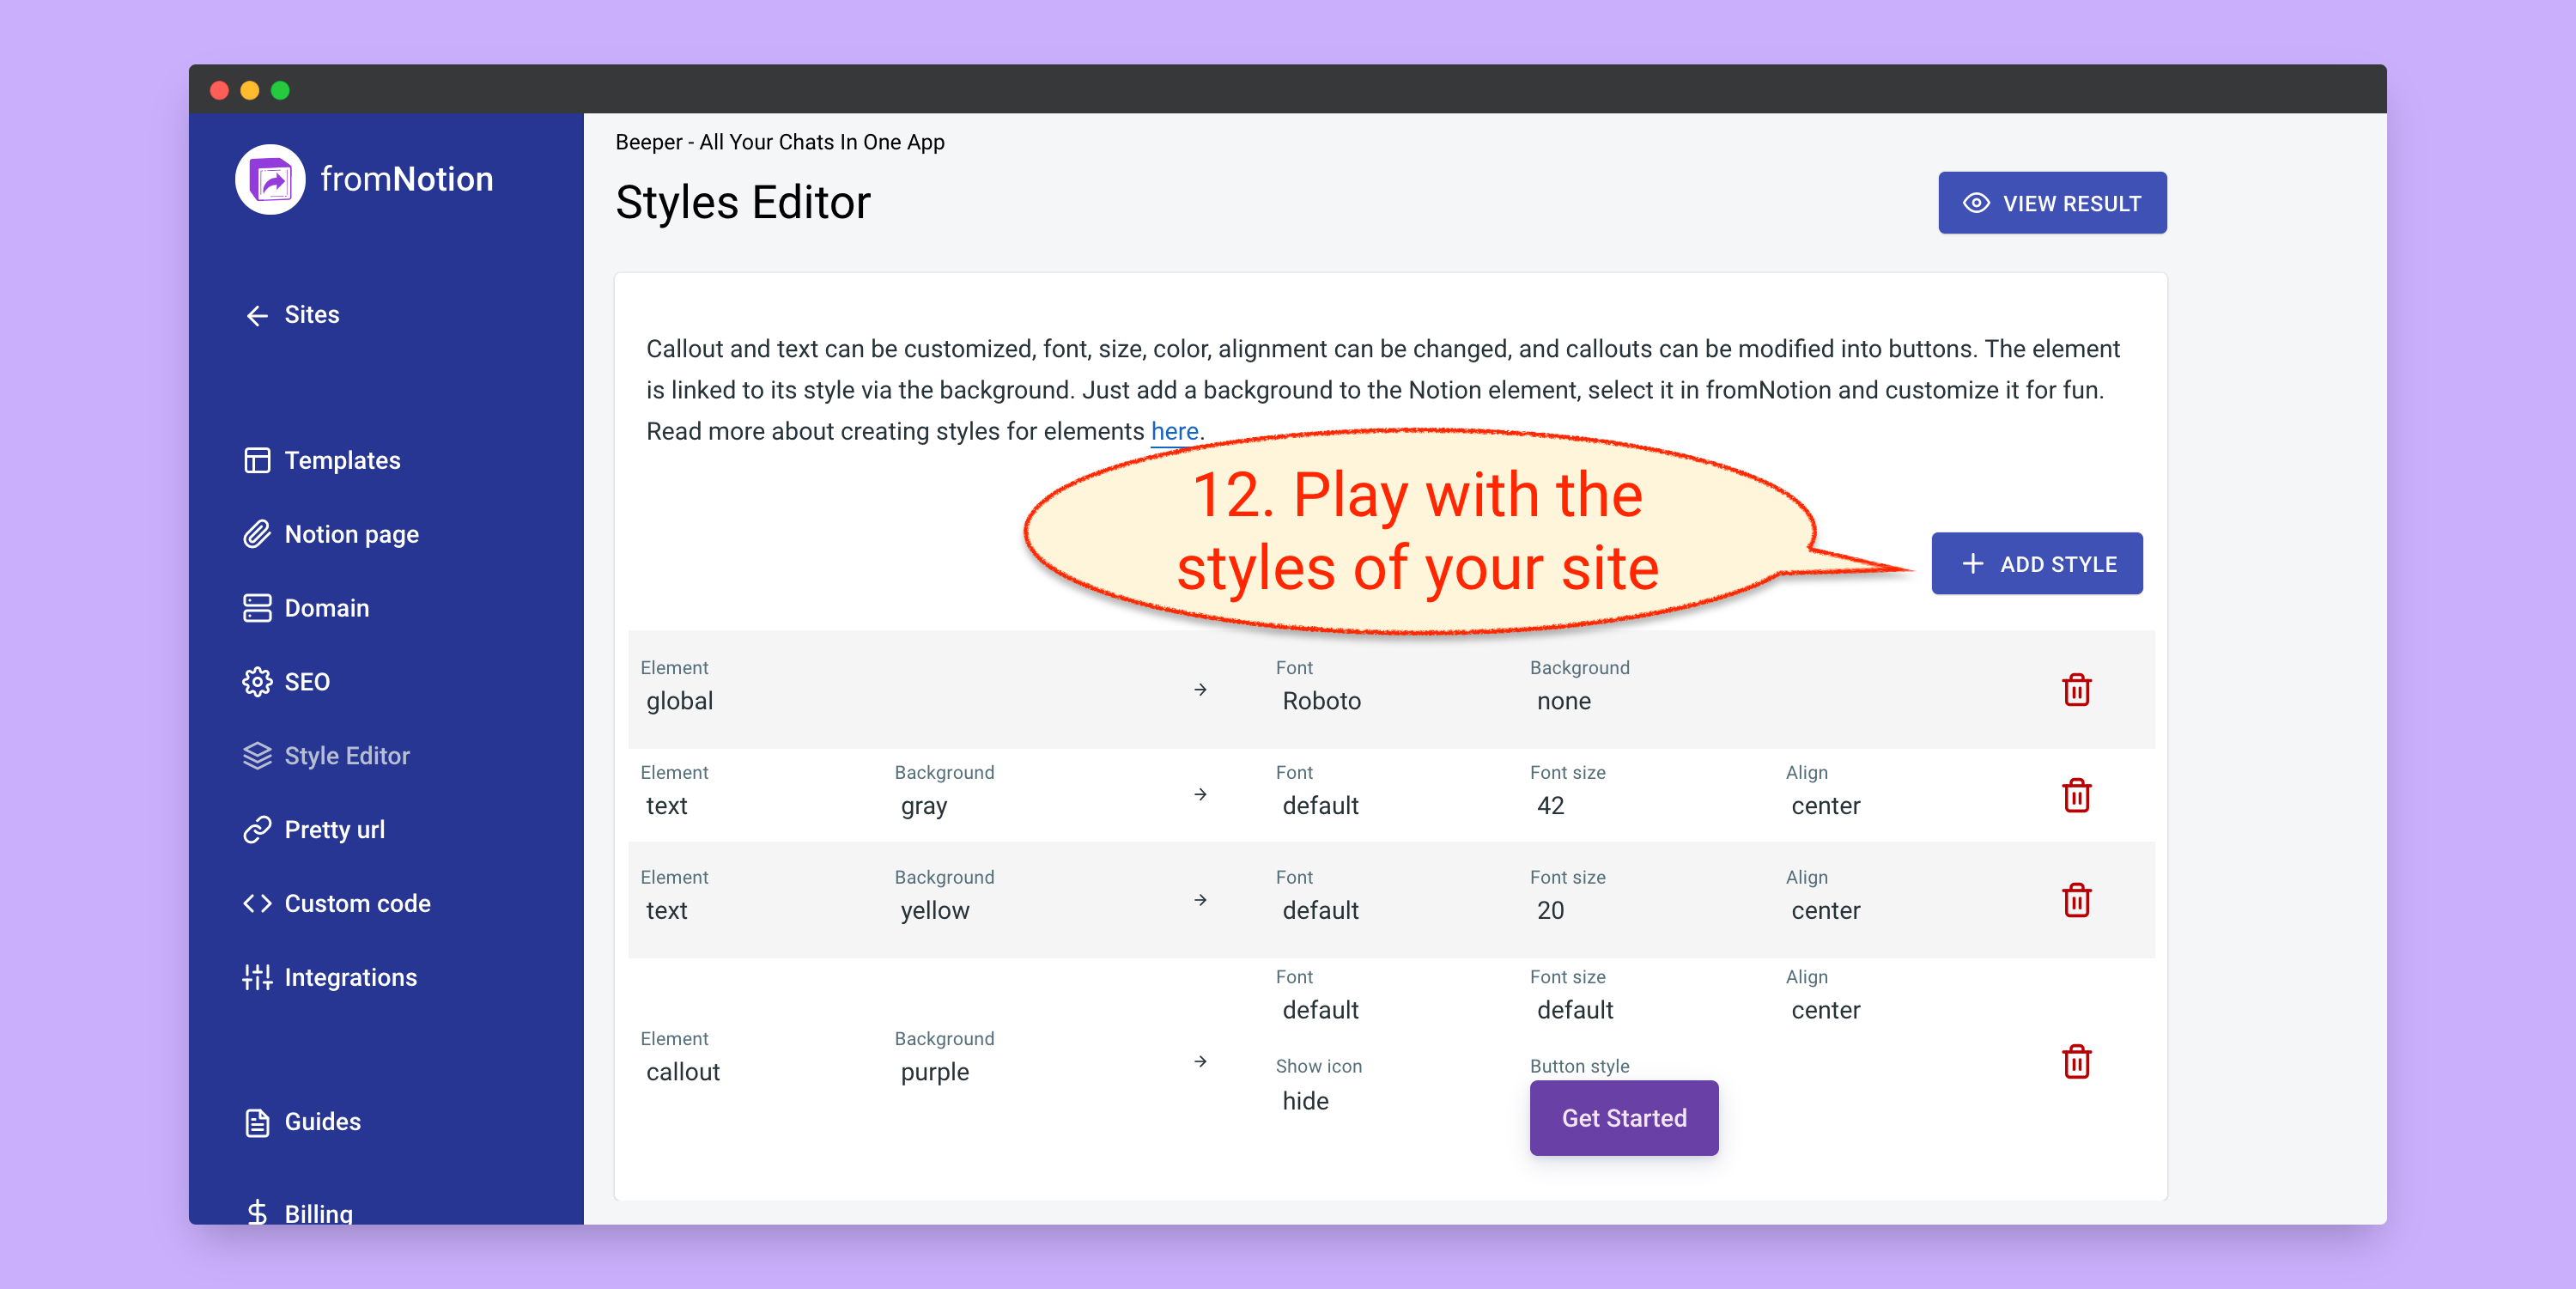The height and width of the screenshot is (1289, 2576).
Task: Delete the gray text style
Action: pyautogui.click(x=2076, y=795)
